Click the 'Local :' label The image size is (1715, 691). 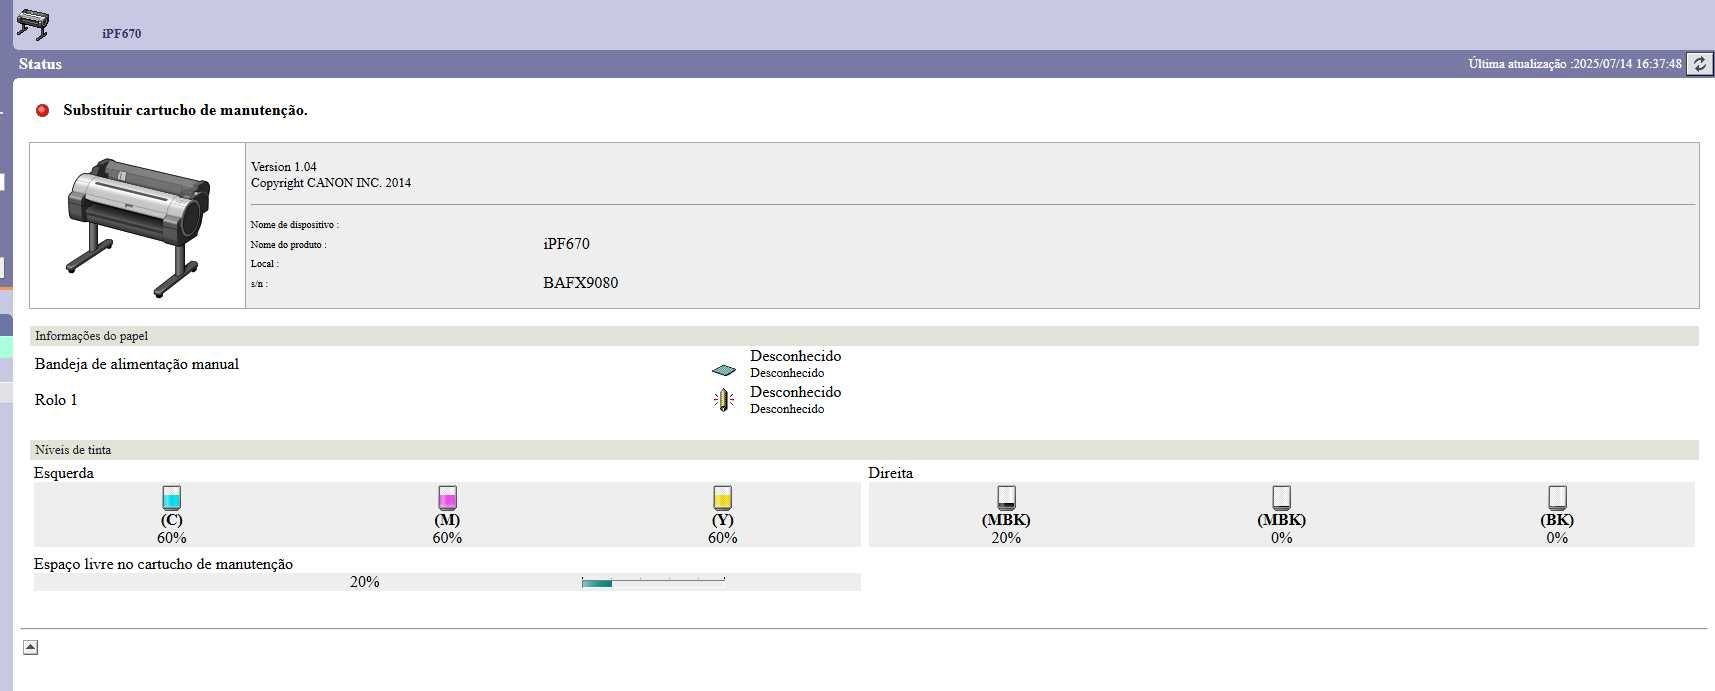tap(265, 264)
